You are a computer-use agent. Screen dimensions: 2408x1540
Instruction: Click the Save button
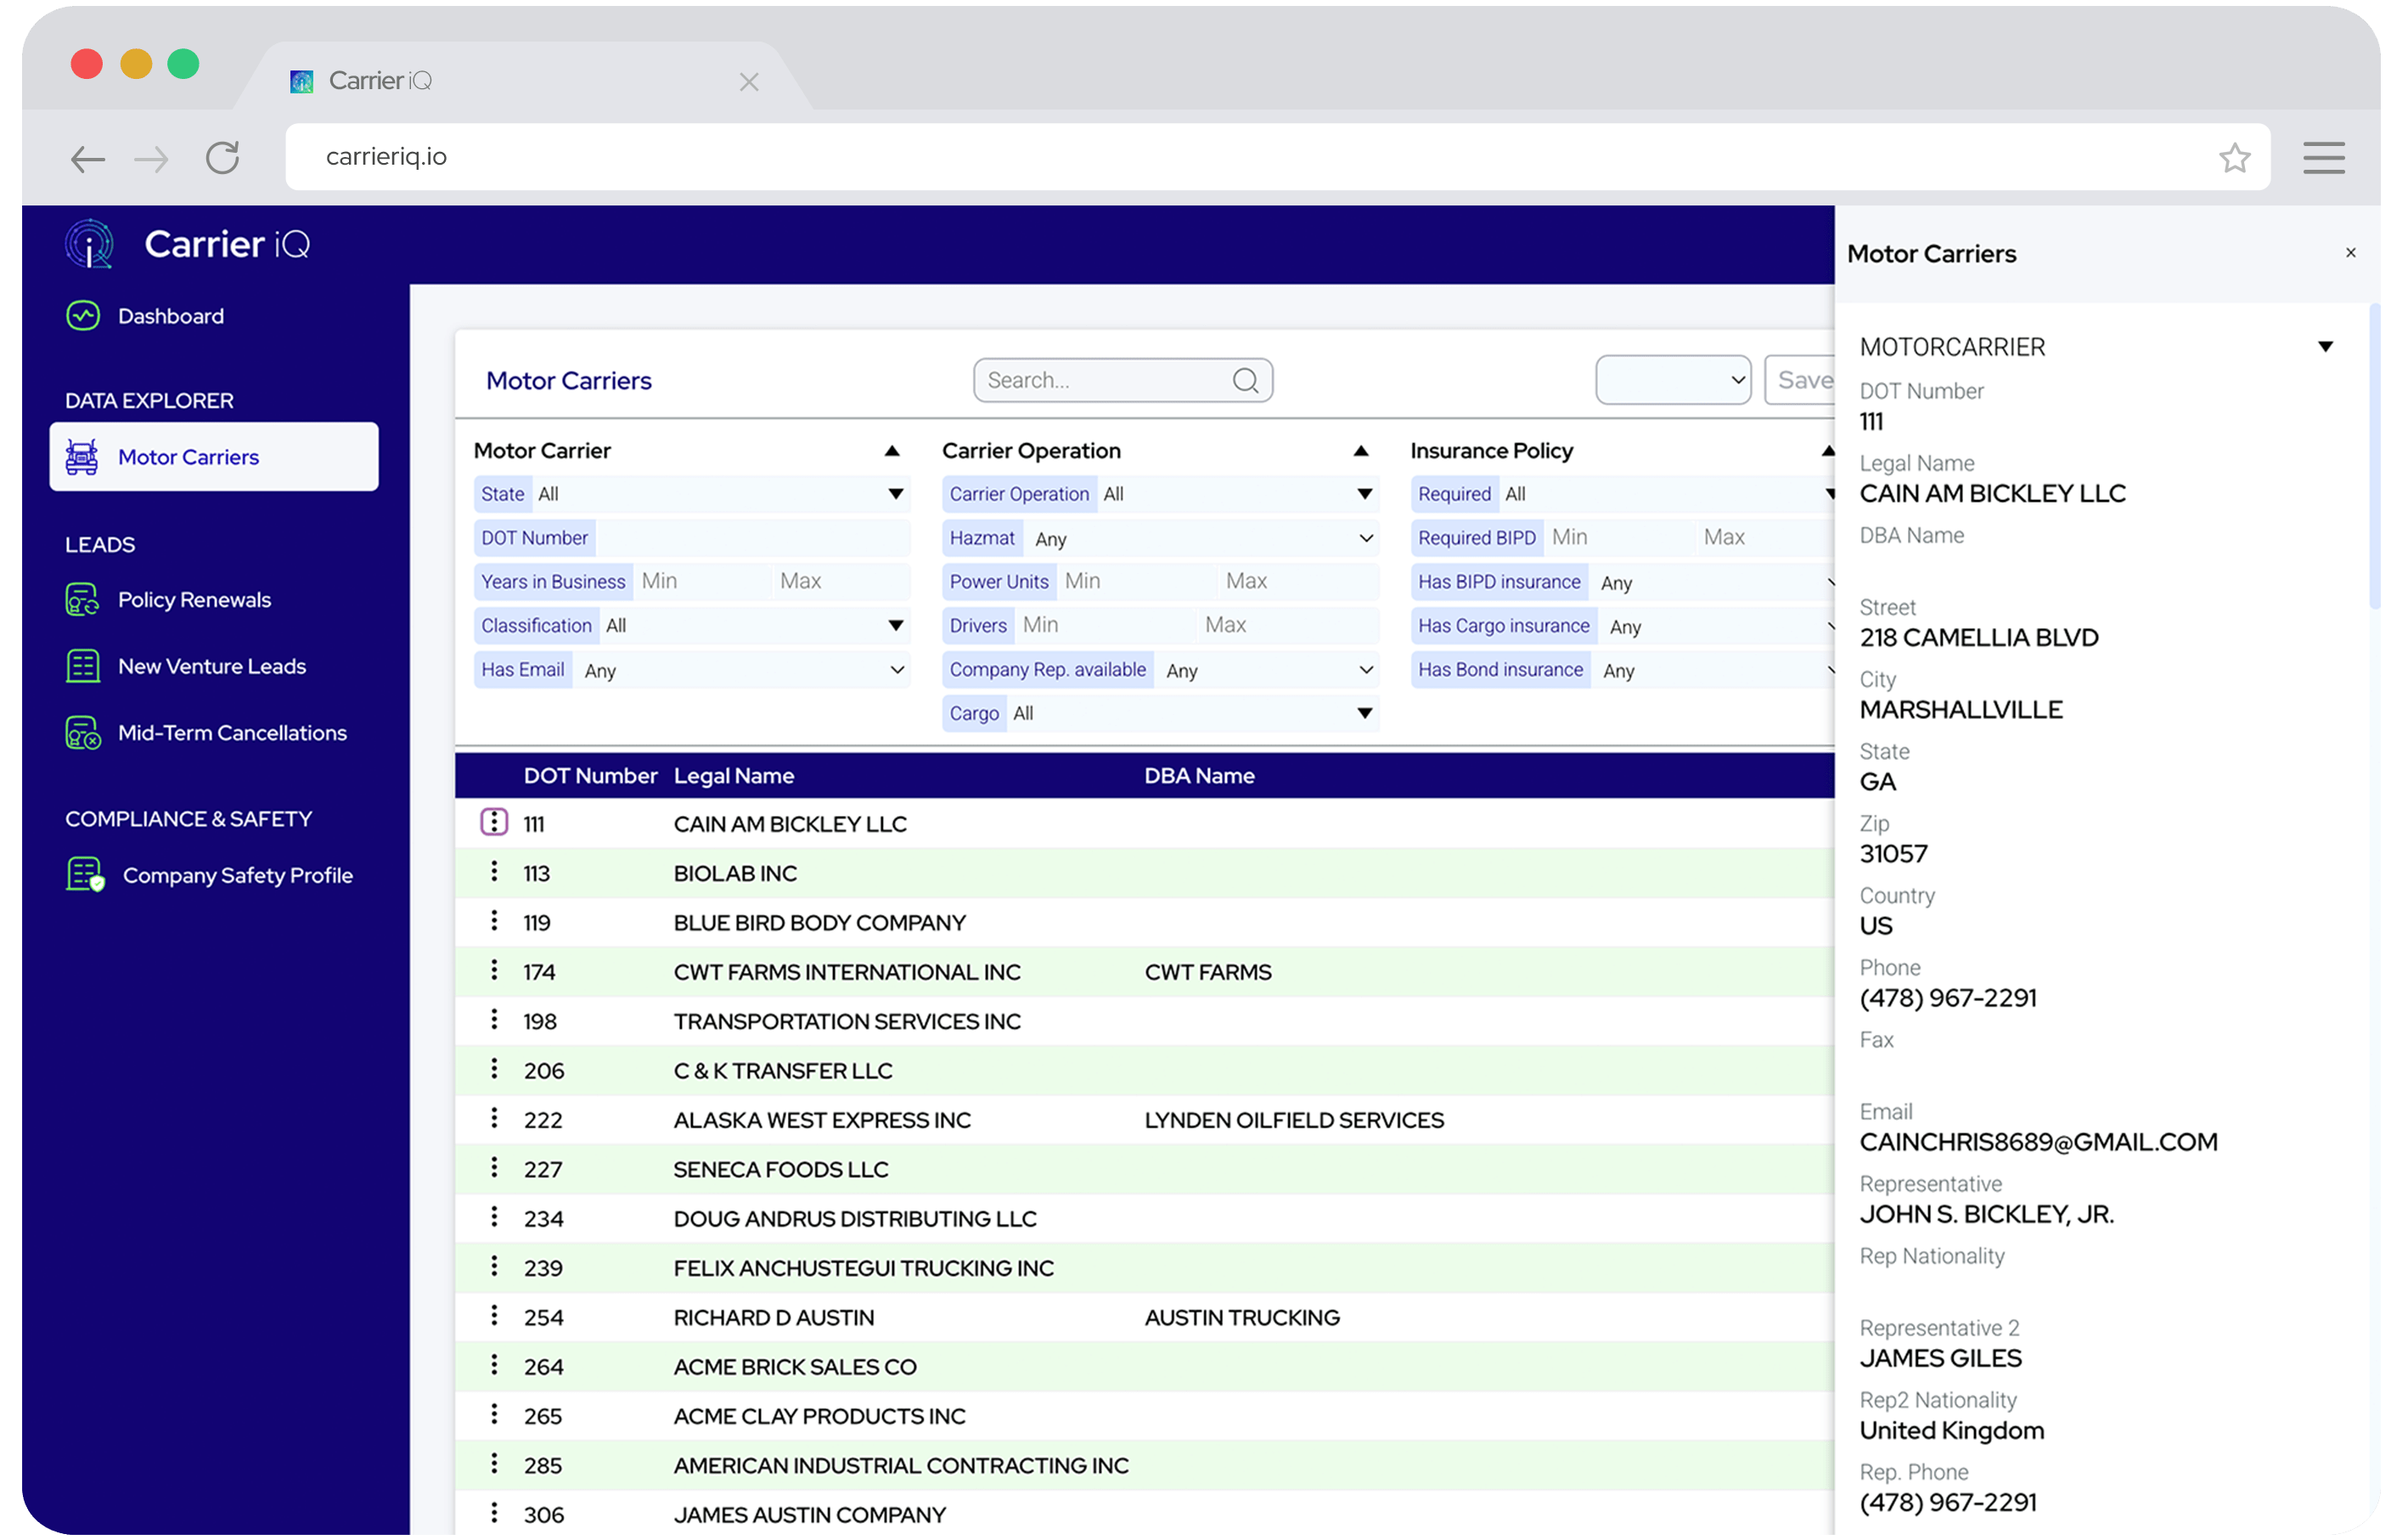pos(1803,381)
